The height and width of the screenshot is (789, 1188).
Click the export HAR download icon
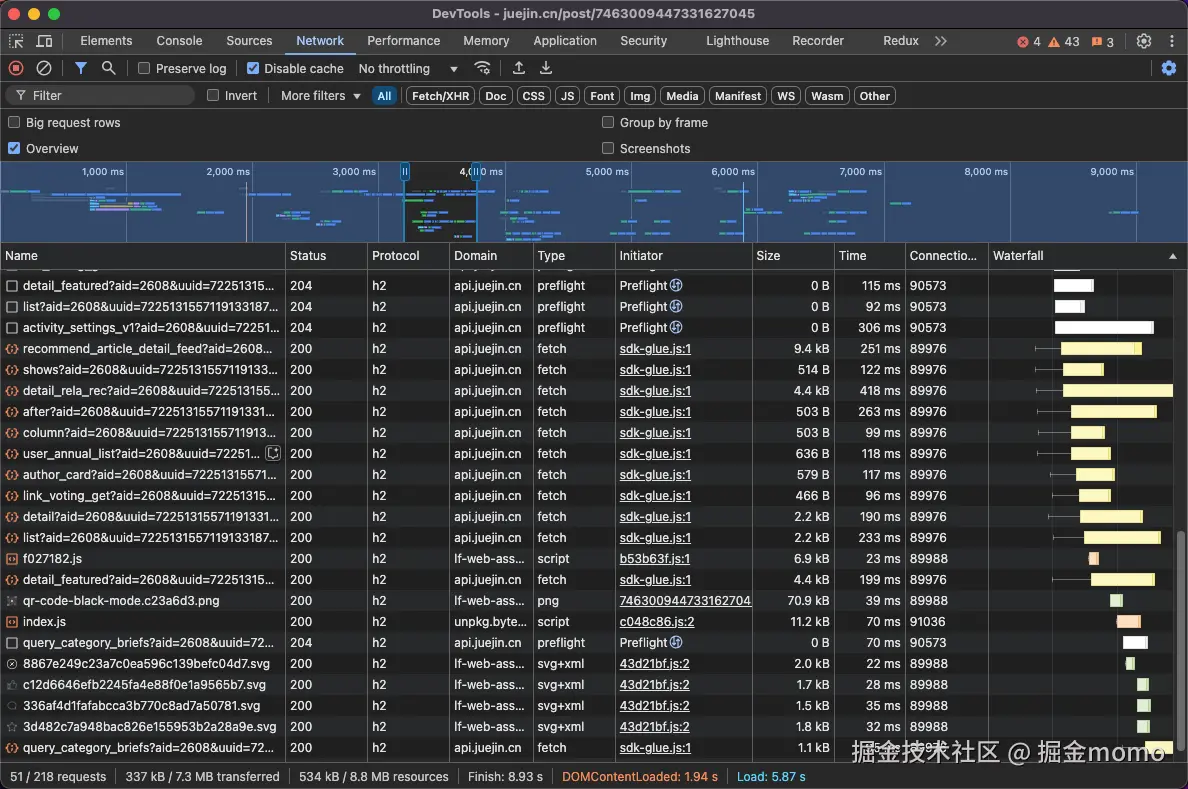point(546,68)
